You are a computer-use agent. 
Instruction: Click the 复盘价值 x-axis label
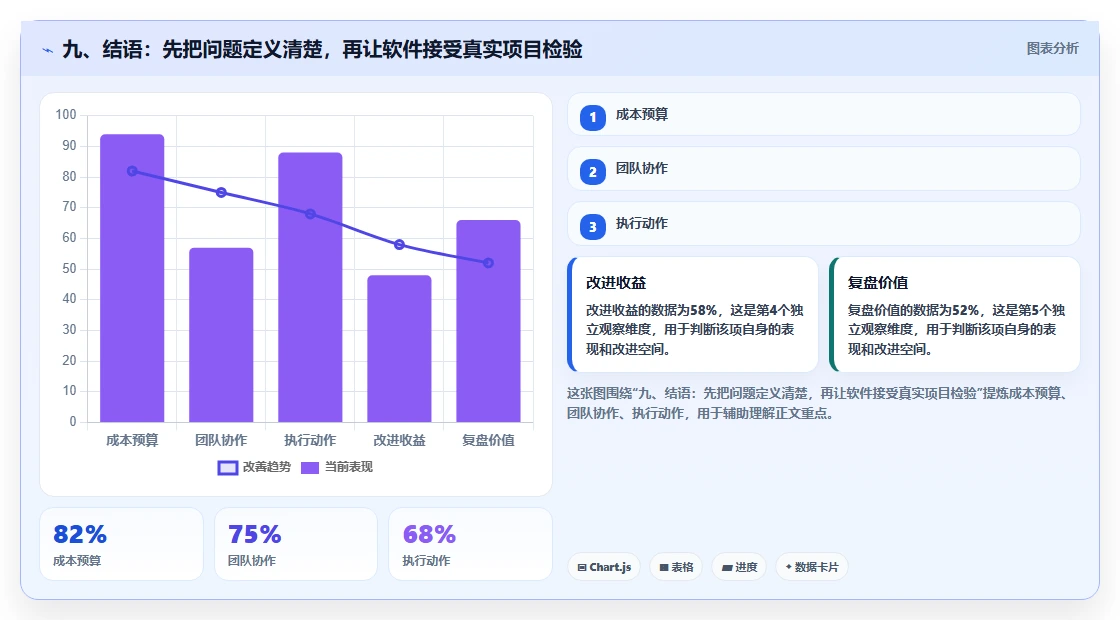click(489, 441)
